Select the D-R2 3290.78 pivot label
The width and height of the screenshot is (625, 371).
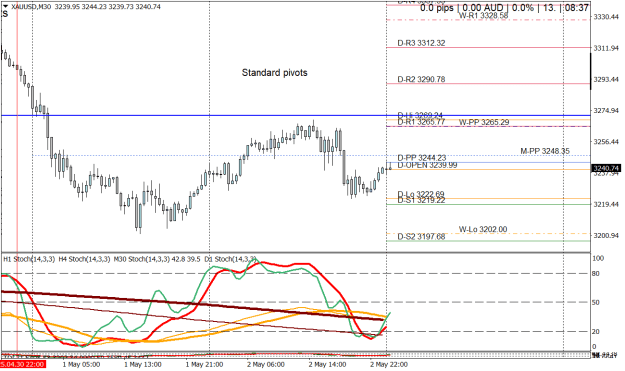pyautogui.click(x=421, y=79)
